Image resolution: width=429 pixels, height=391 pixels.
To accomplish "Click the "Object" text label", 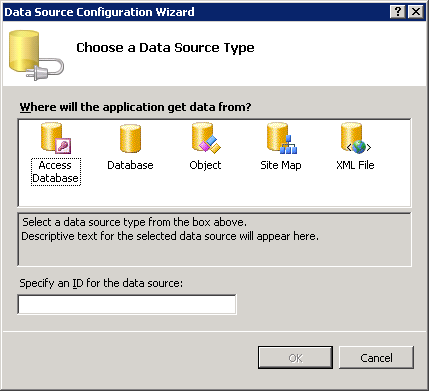I will 205,165.
